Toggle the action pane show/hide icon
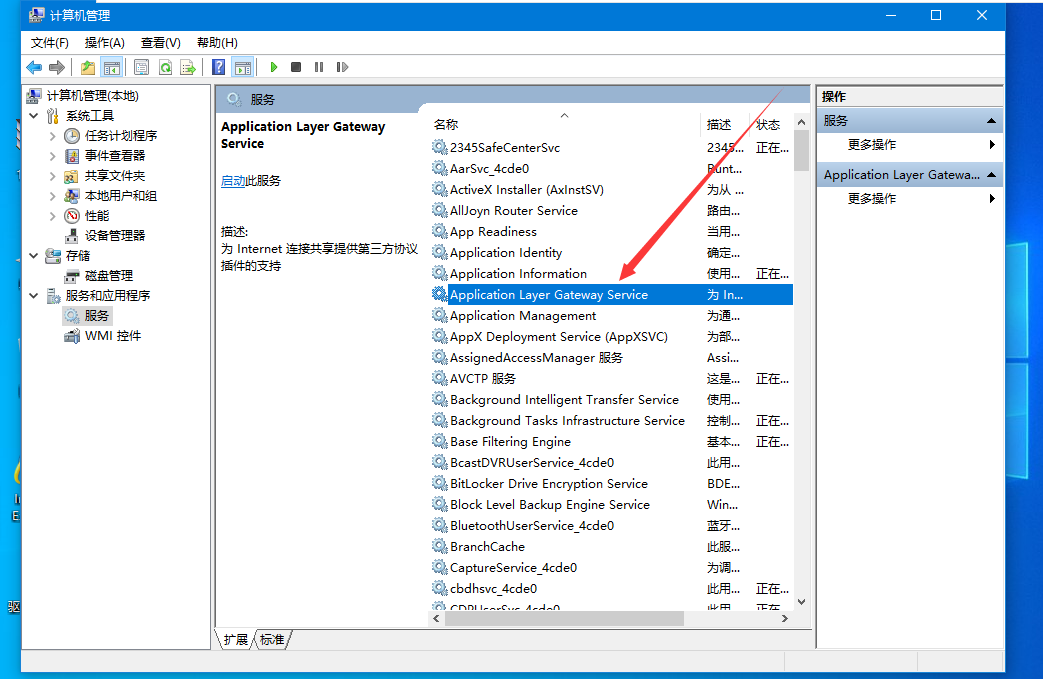The image size is (1043, 679). [242, 67]
